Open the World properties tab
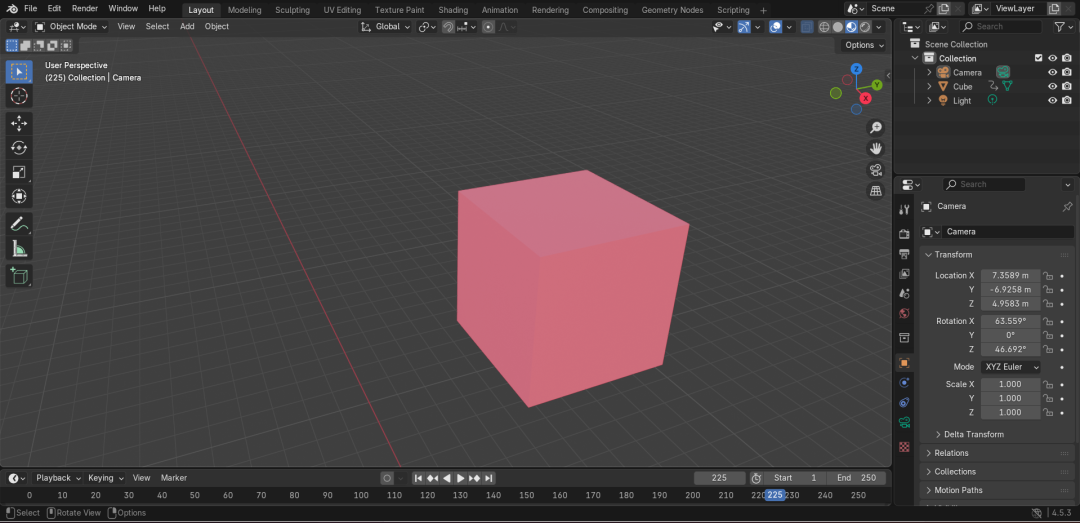This screenshot has height=523, width=1080. [904, 314]
